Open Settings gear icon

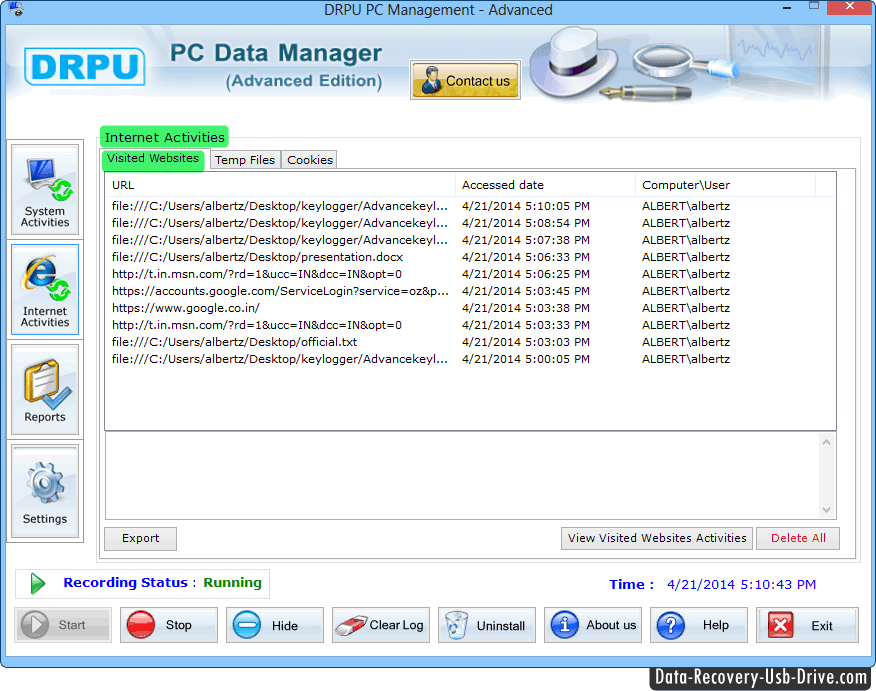pyautogui.click(x=45, y=491)
